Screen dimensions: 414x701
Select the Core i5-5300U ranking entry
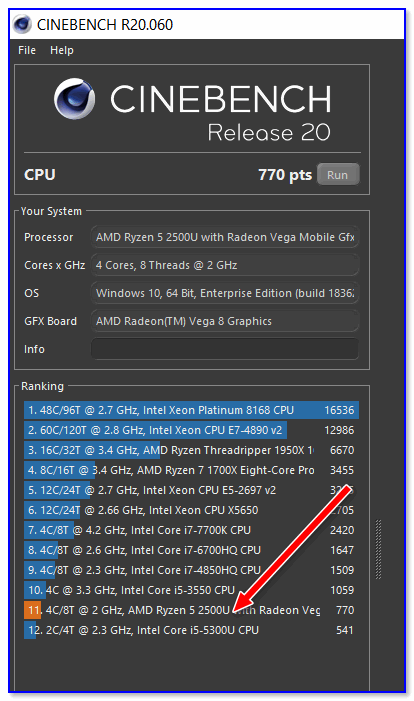click(x=191, y=630)
